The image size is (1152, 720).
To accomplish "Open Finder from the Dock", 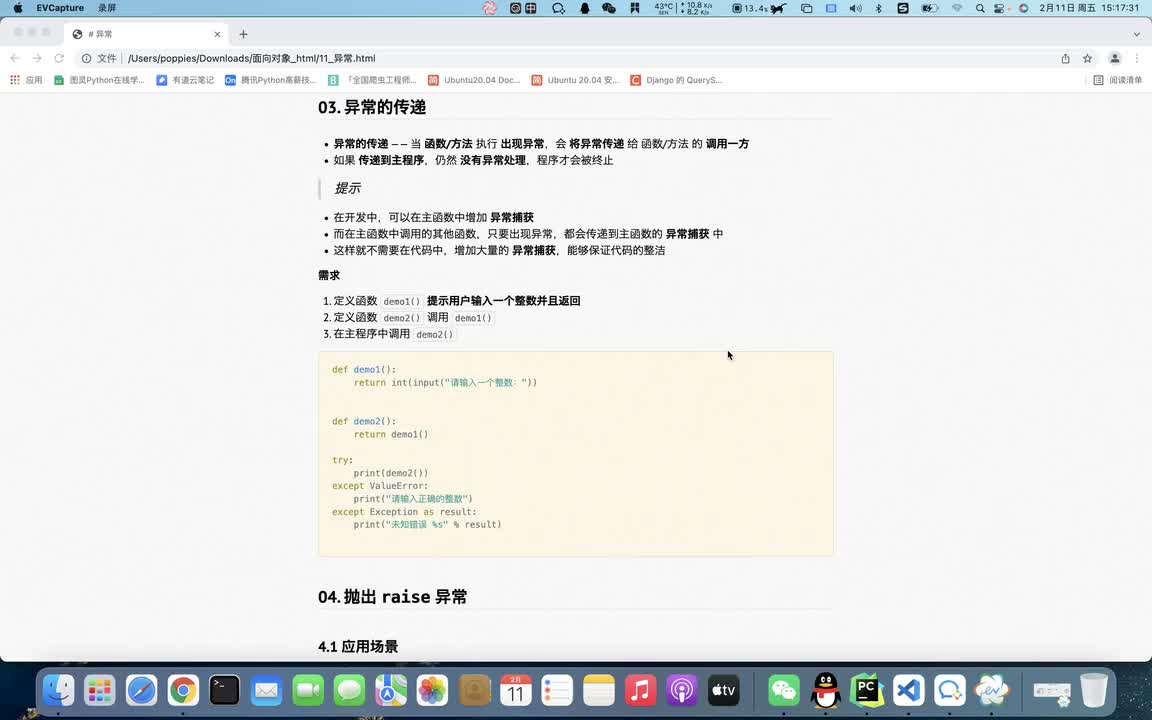I will pyautogui.click(x=58, y=691).
